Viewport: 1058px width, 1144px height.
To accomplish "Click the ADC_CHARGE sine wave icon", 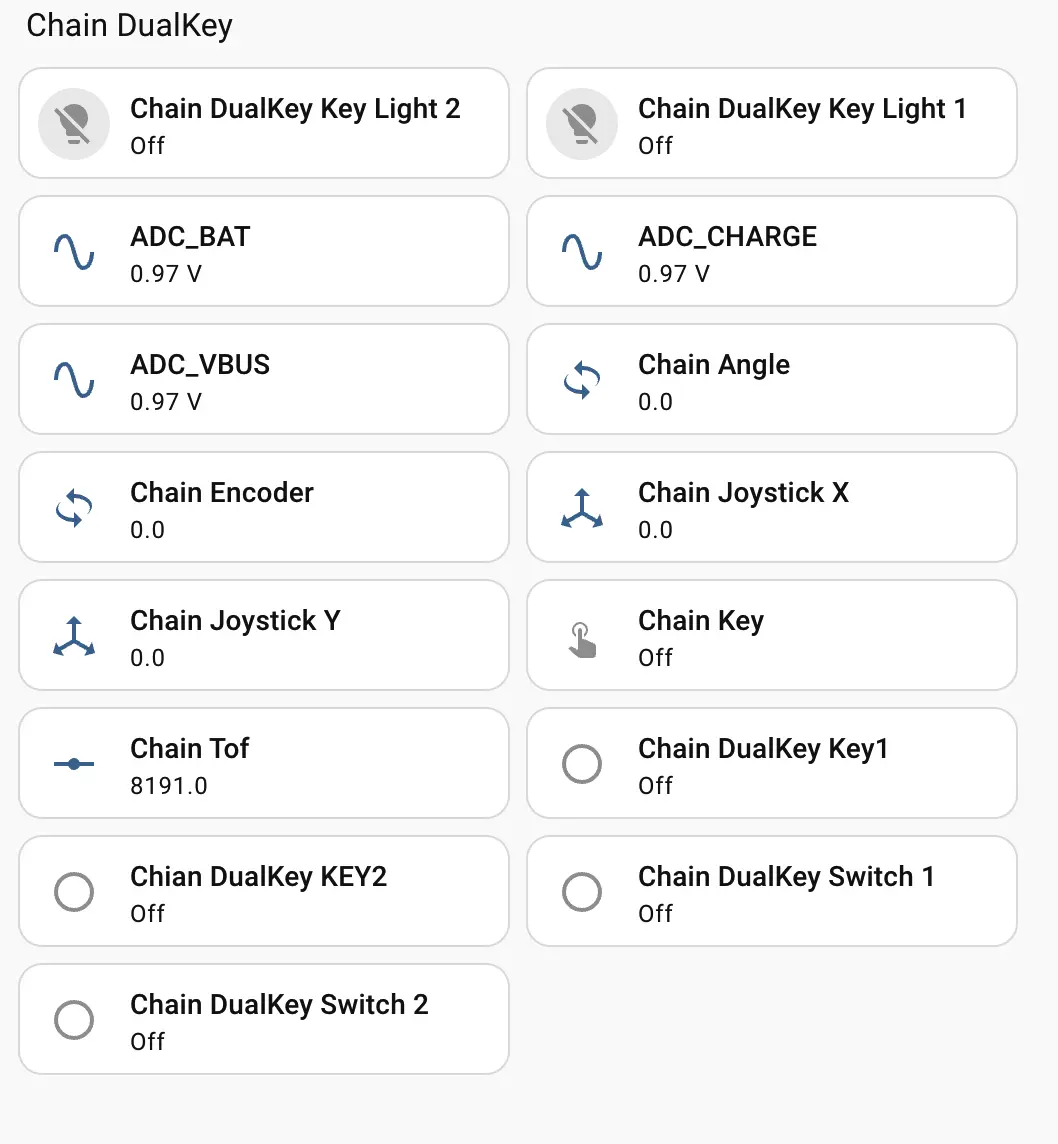I will pos(581,252).
